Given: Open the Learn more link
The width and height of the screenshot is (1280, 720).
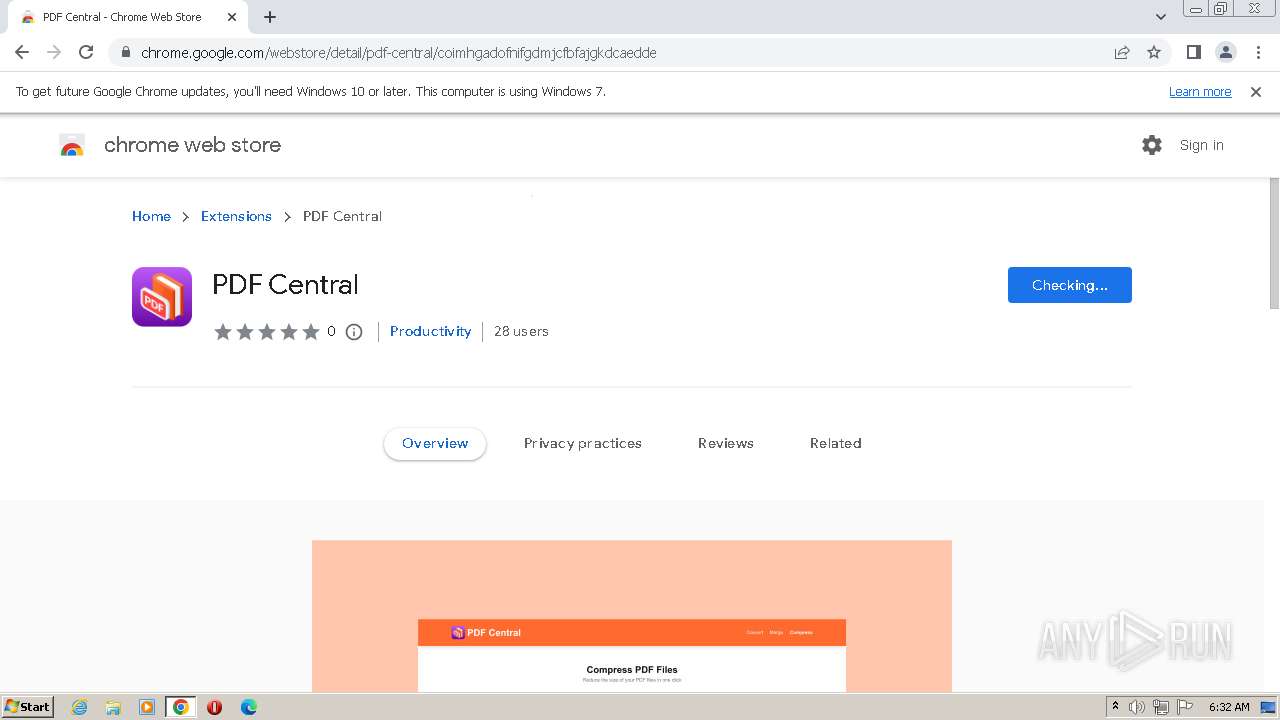Looking at the screenshot, I should click(x=1200, y=91).
